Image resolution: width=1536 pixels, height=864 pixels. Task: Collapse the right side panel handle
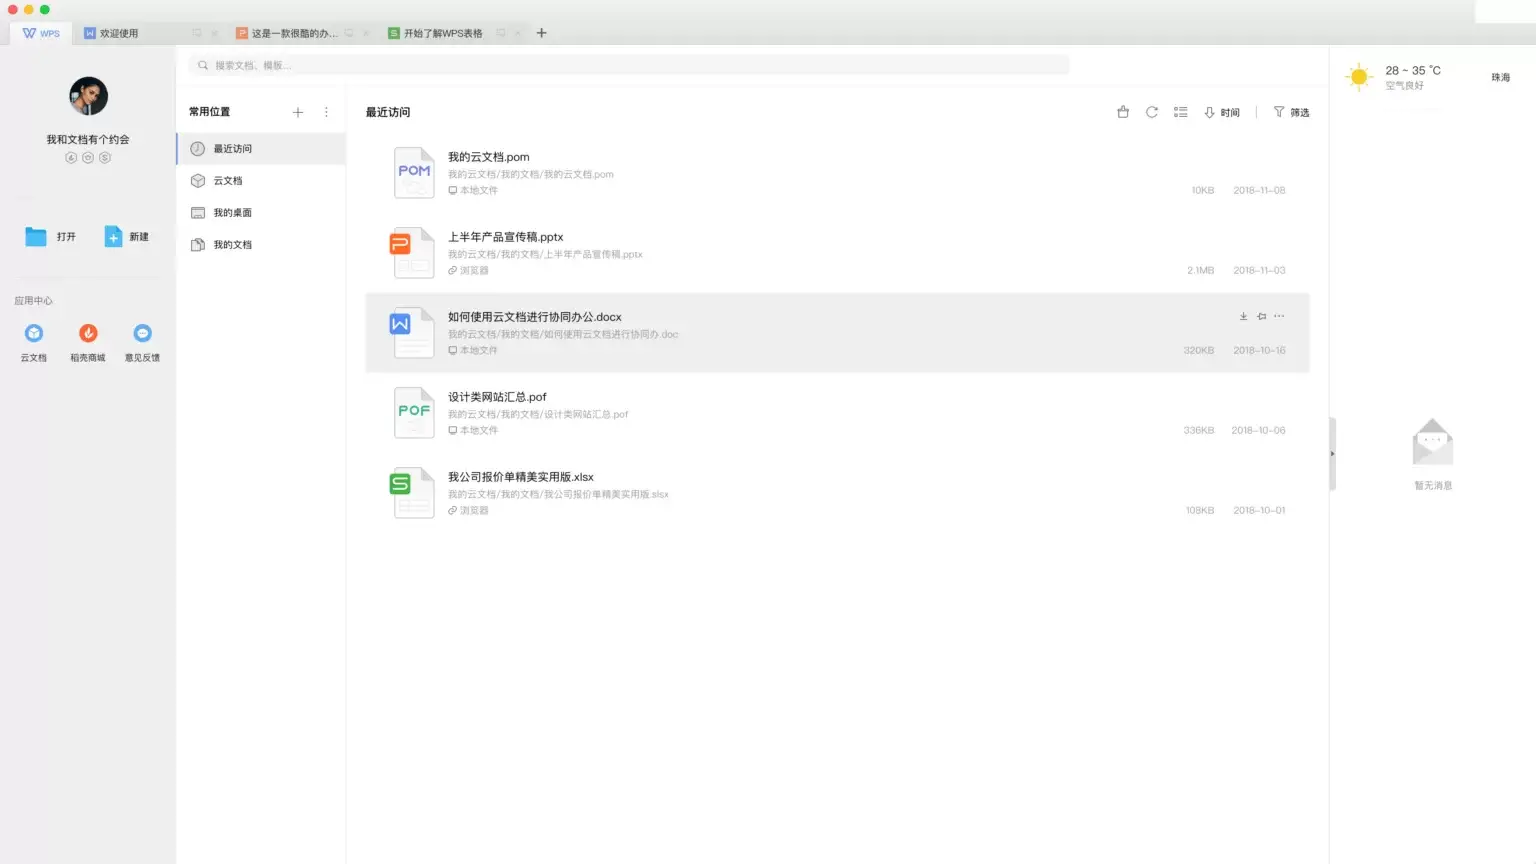pos(1332,454)
